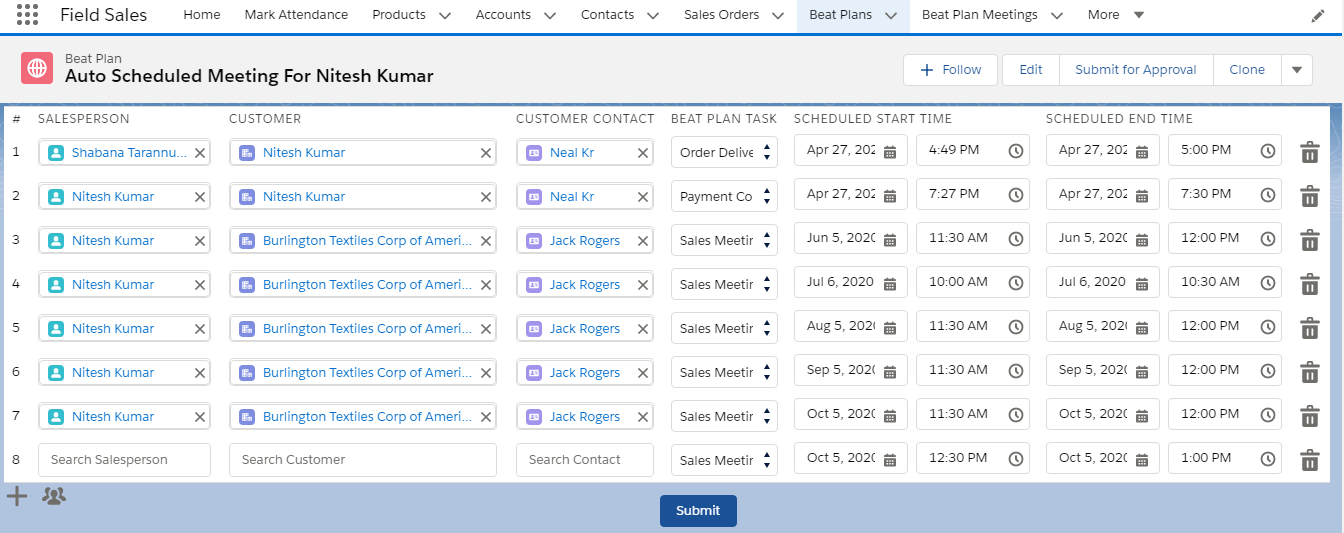The width and height of the screenshot is (1344, 533).
Task: Delete row 8 with trash icon
Action: (x=1309, y=460)
